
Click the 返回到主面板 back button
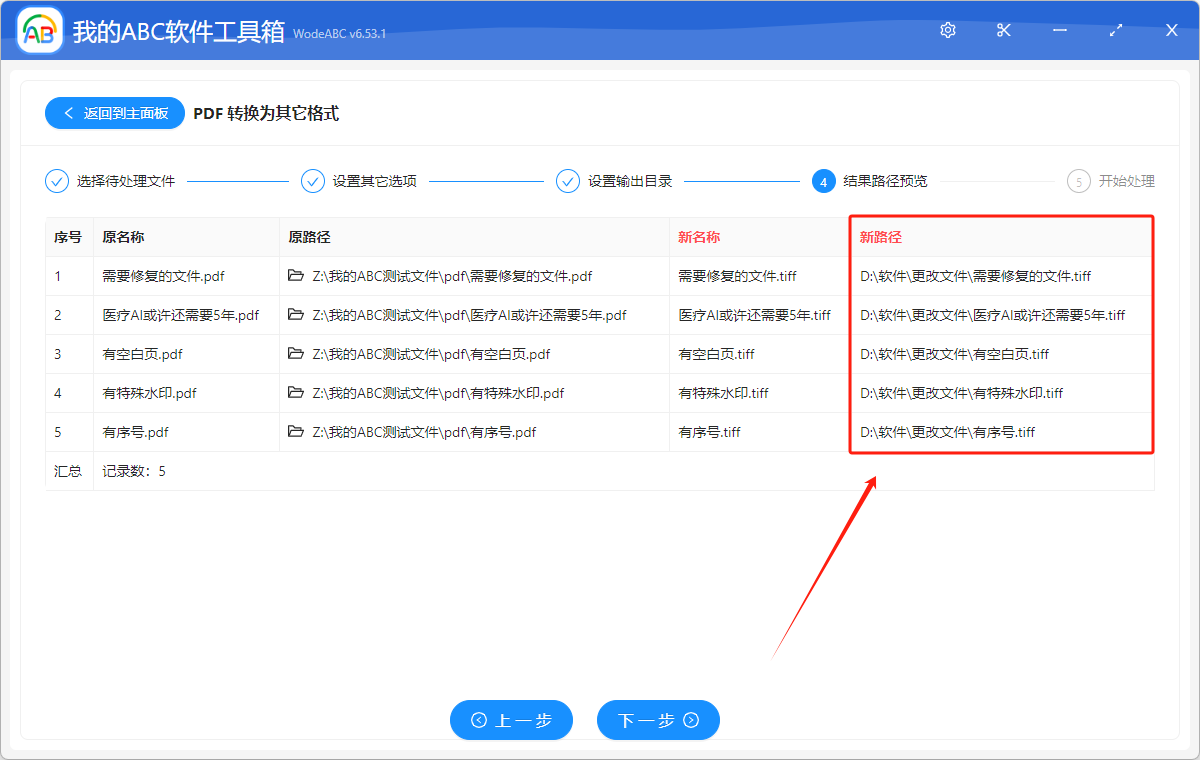pos(114,113)
